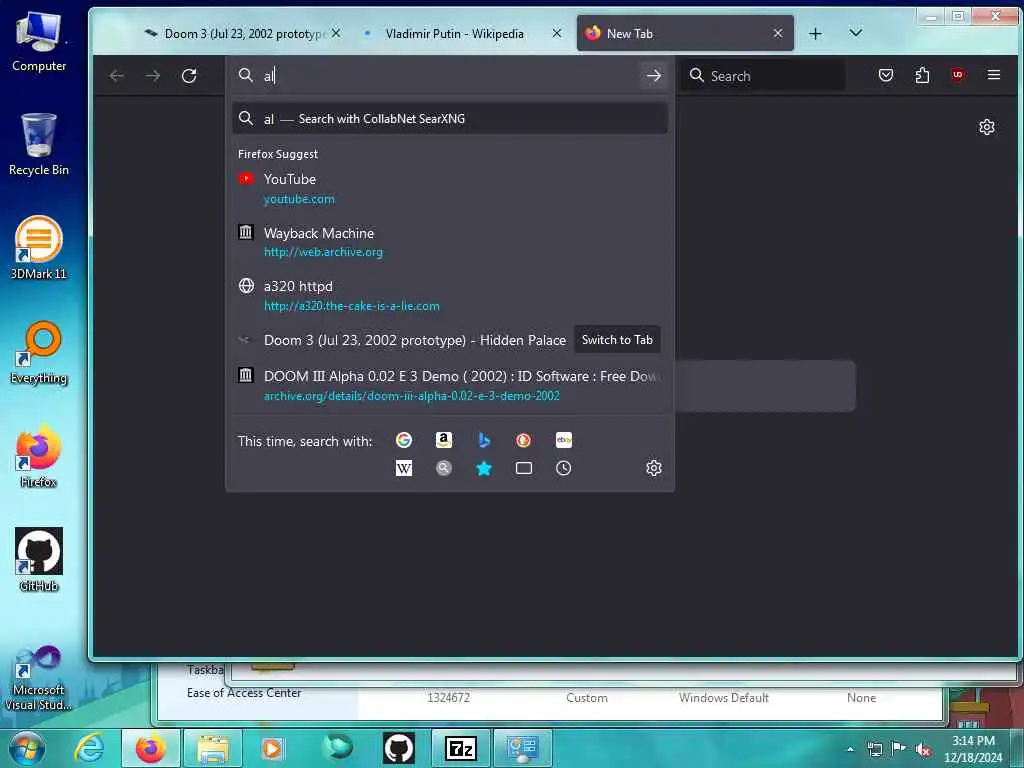Click the taskbar clock showing 3:14 PM
Viewport: 1024px width, 768px height.
pyautogui.click(x=972, y=749)
